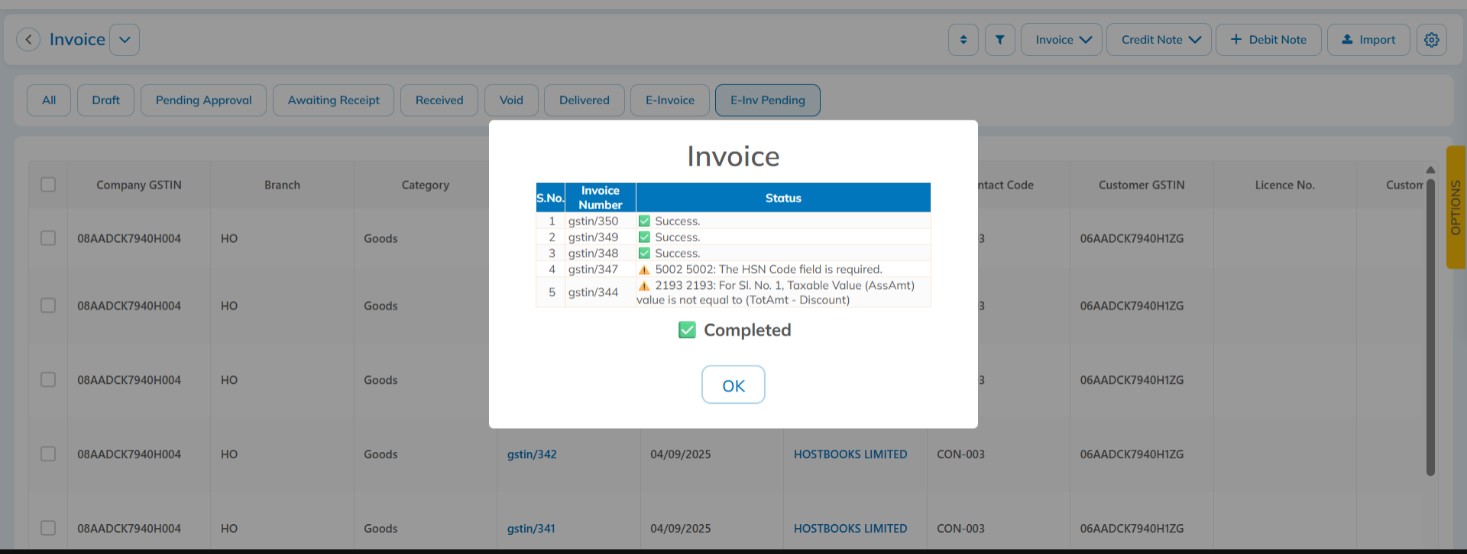Toggle the select-all header checkbox

point(48,184)
